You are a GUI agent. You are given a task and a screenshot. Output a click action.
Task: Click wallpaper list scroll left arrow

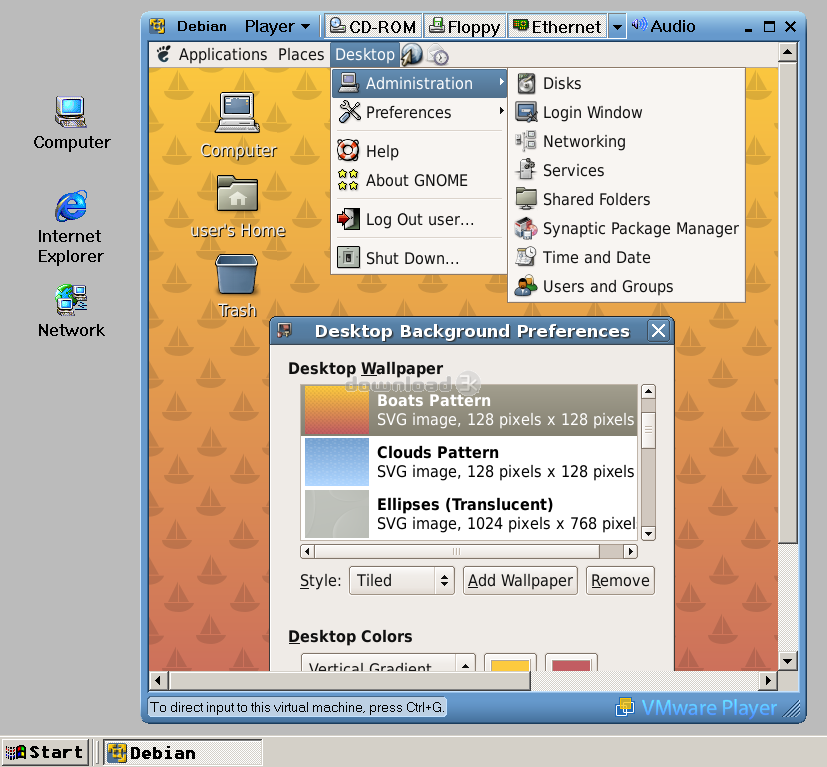pos(307,551)
